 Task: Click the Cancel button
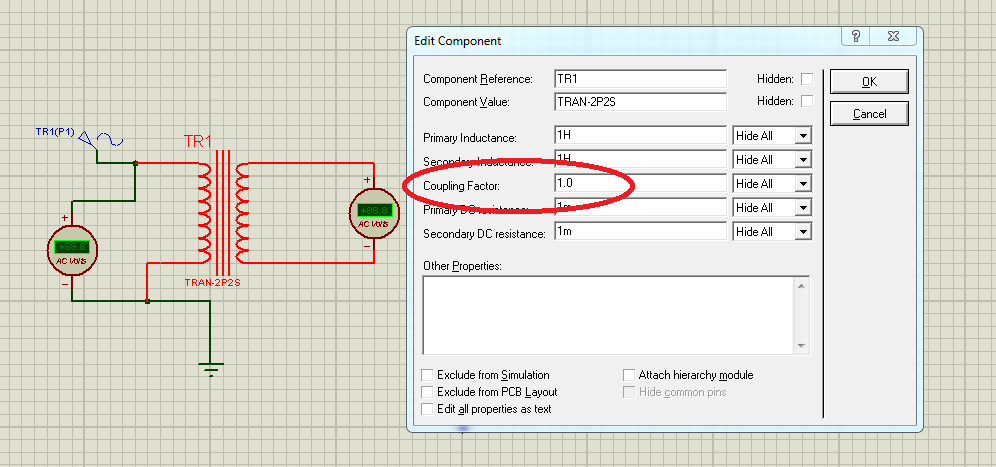coord(869,114)
